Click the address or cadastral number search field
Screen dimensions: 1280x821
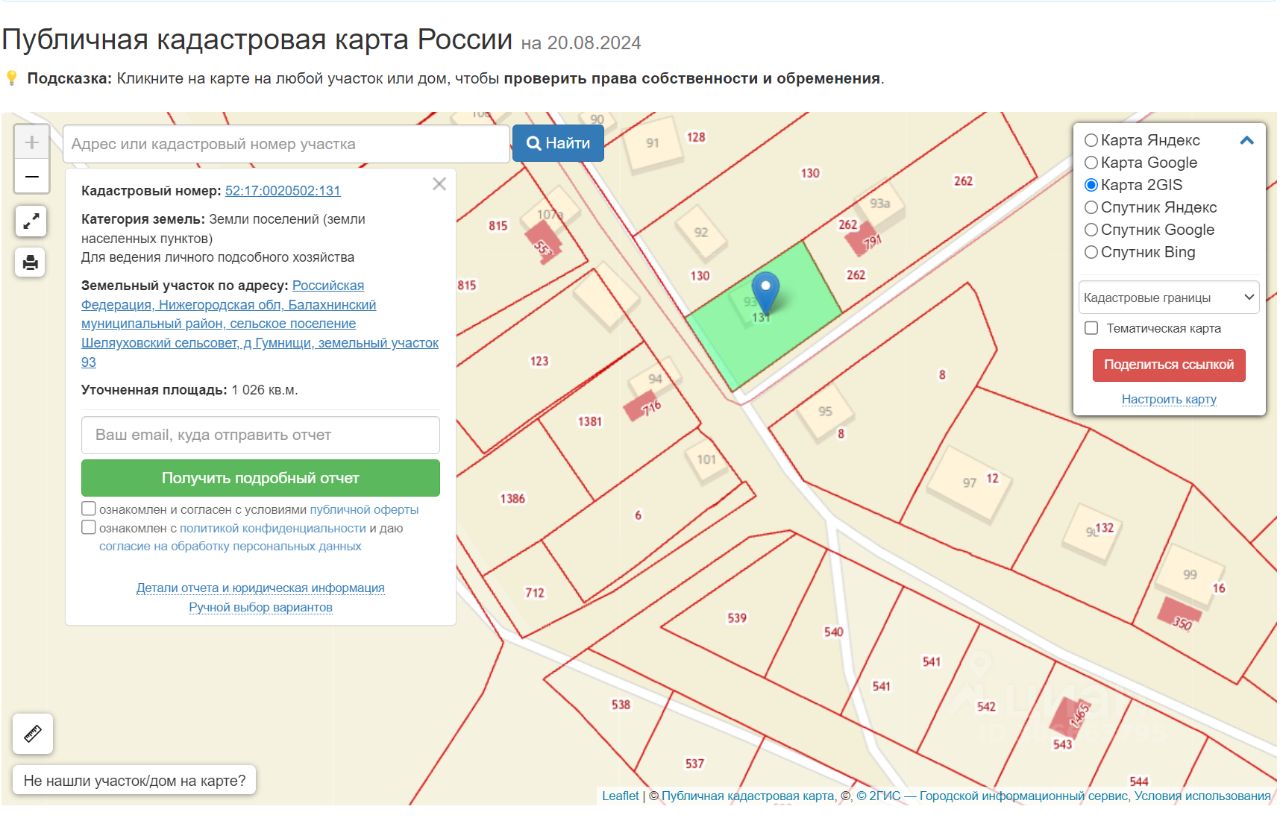point(286,144)
